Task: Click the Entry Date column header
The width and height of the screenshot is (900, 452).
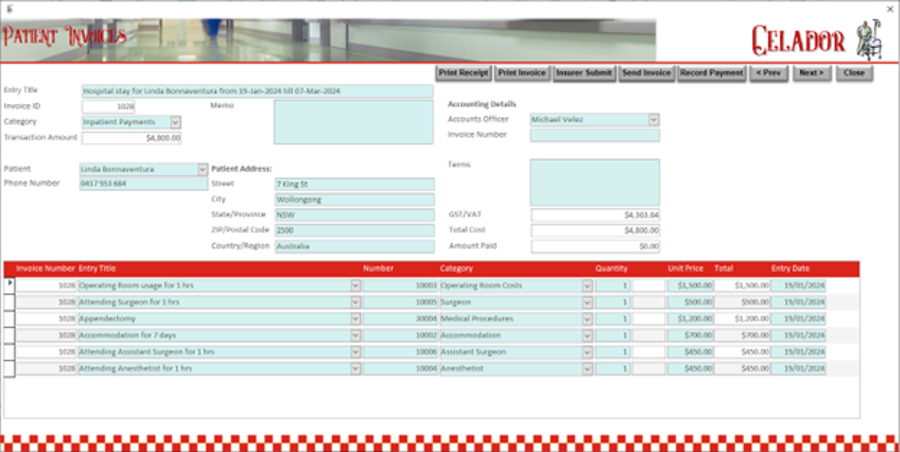Action: [x=790, y=269]
